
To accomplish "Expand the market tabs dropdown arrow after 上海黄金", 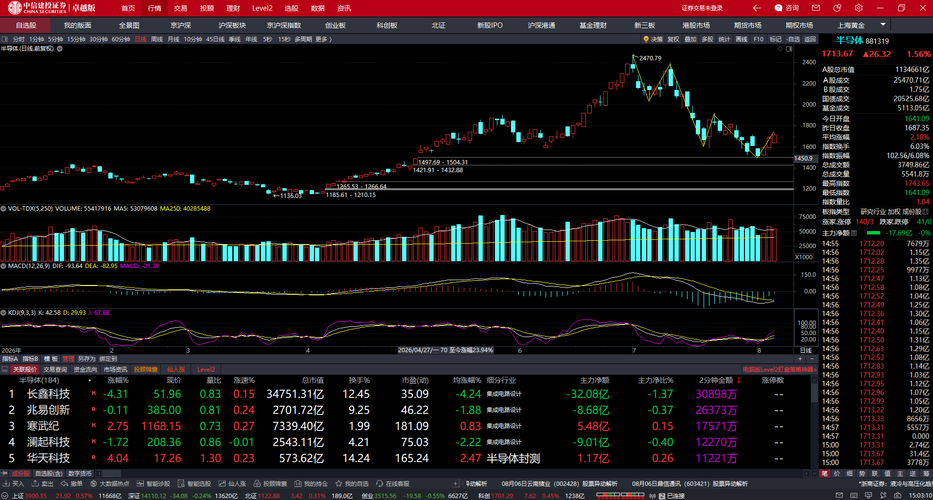I will [883, 25].
